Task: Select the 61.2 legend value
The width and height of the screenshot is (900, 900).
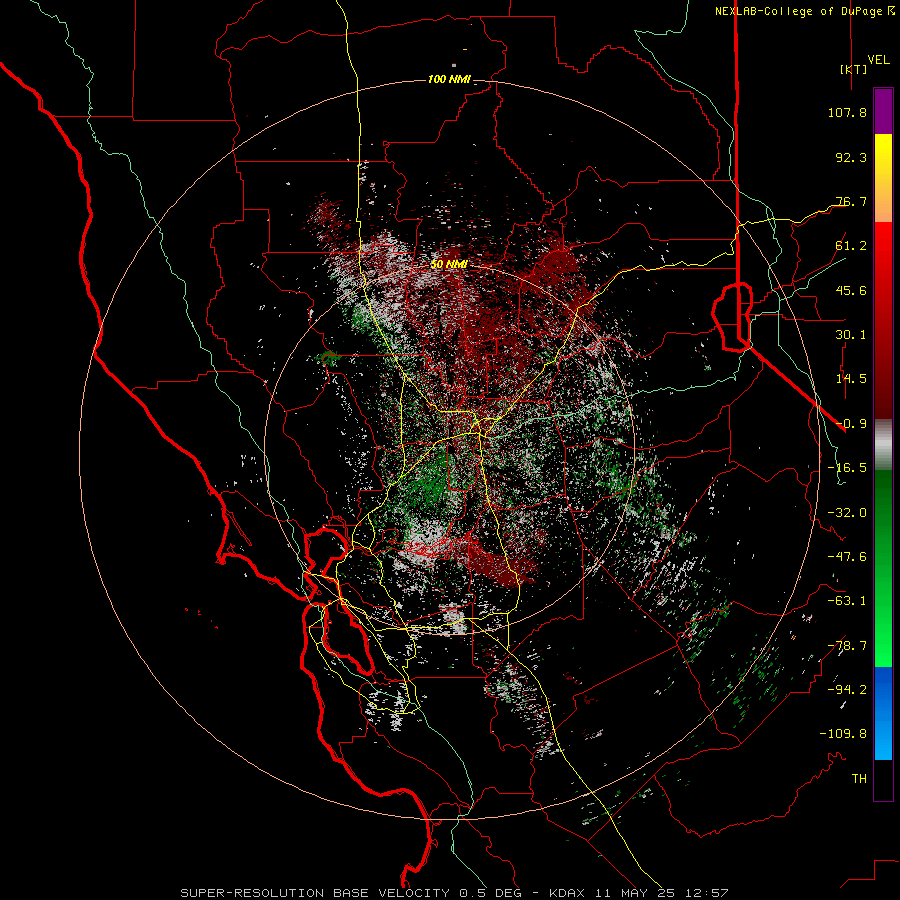Action: coord(851,246)
